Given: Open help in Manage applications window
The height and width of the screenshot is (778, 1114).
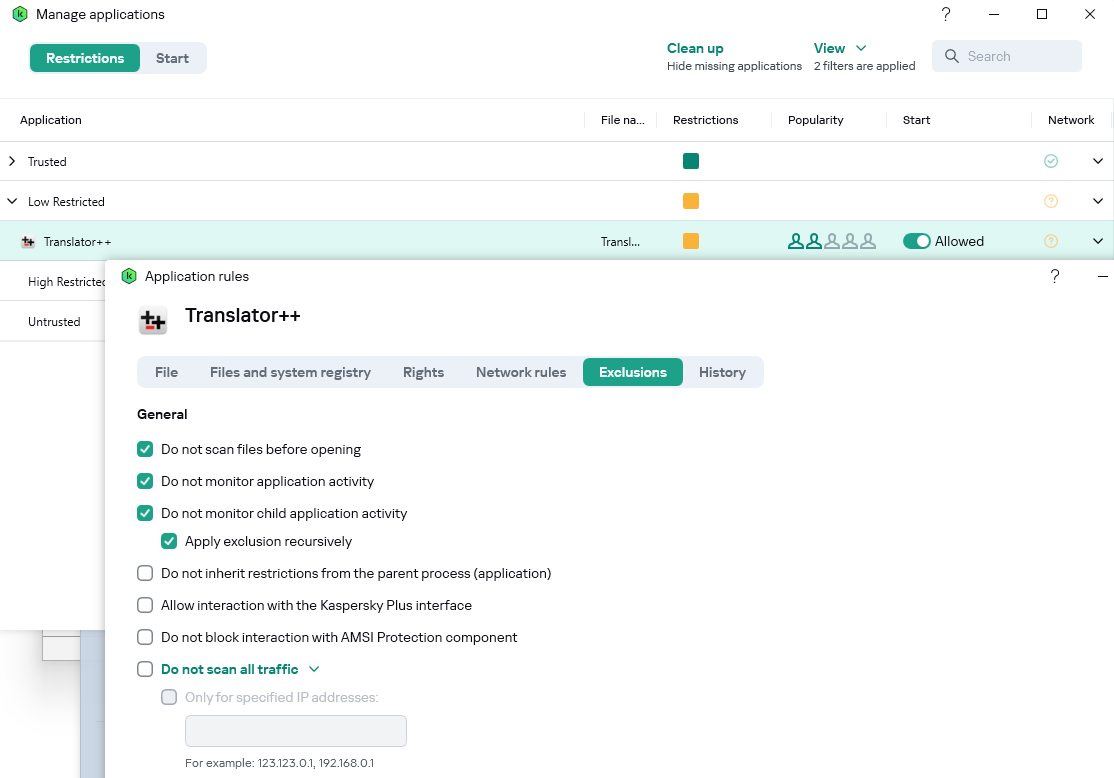Looking at the screenshot, I should 946,14.
